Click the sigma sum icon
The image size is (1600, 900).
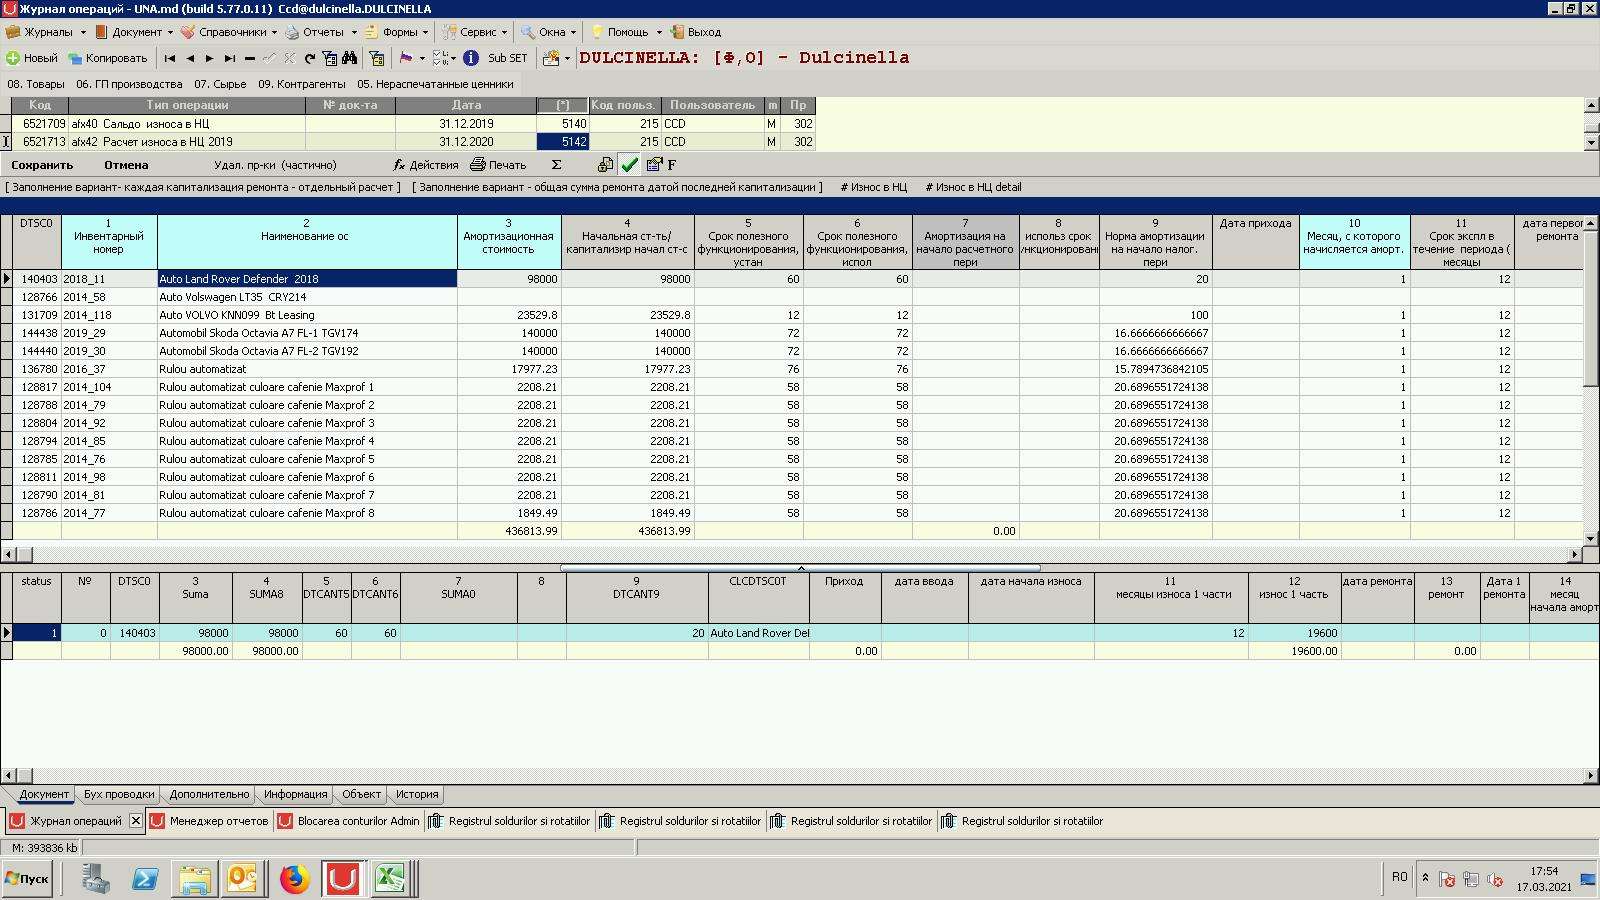(x=557, y=165)
